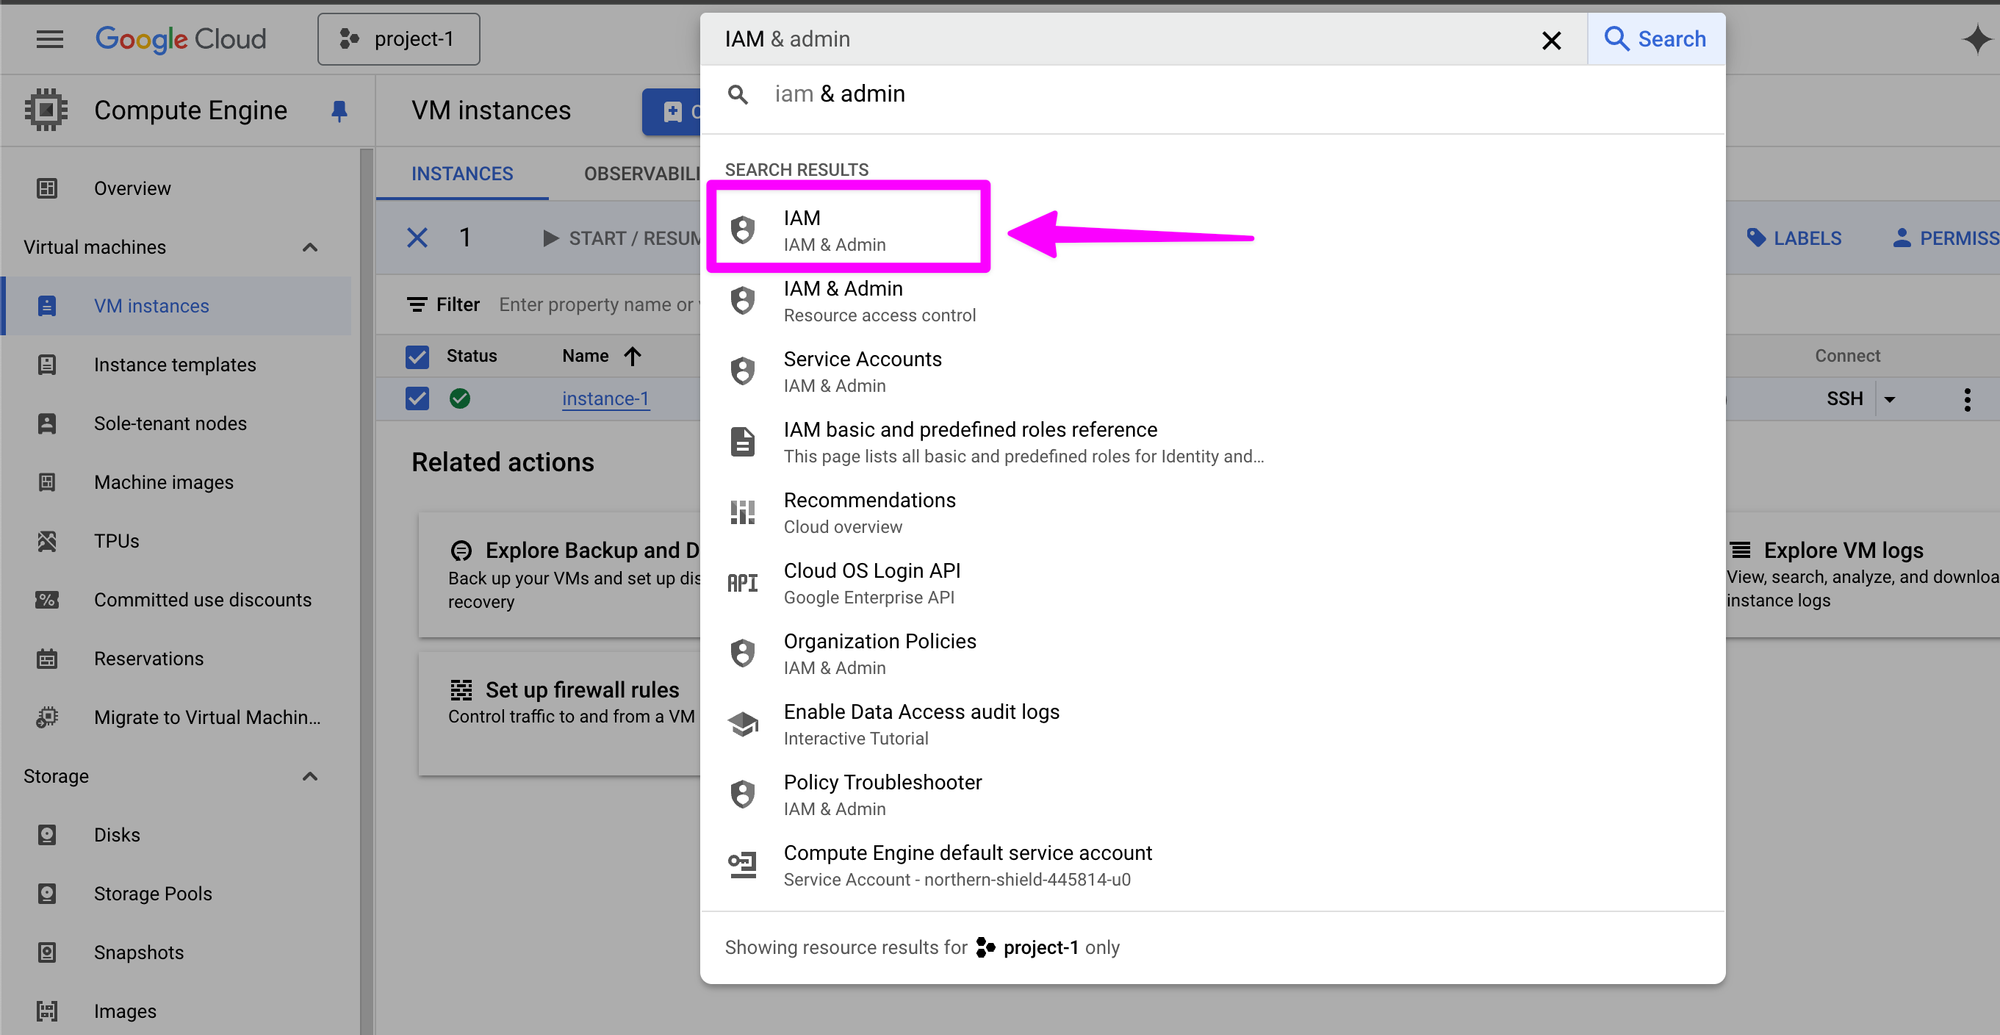Click the VM instances sidebar icon

point(47,306)
